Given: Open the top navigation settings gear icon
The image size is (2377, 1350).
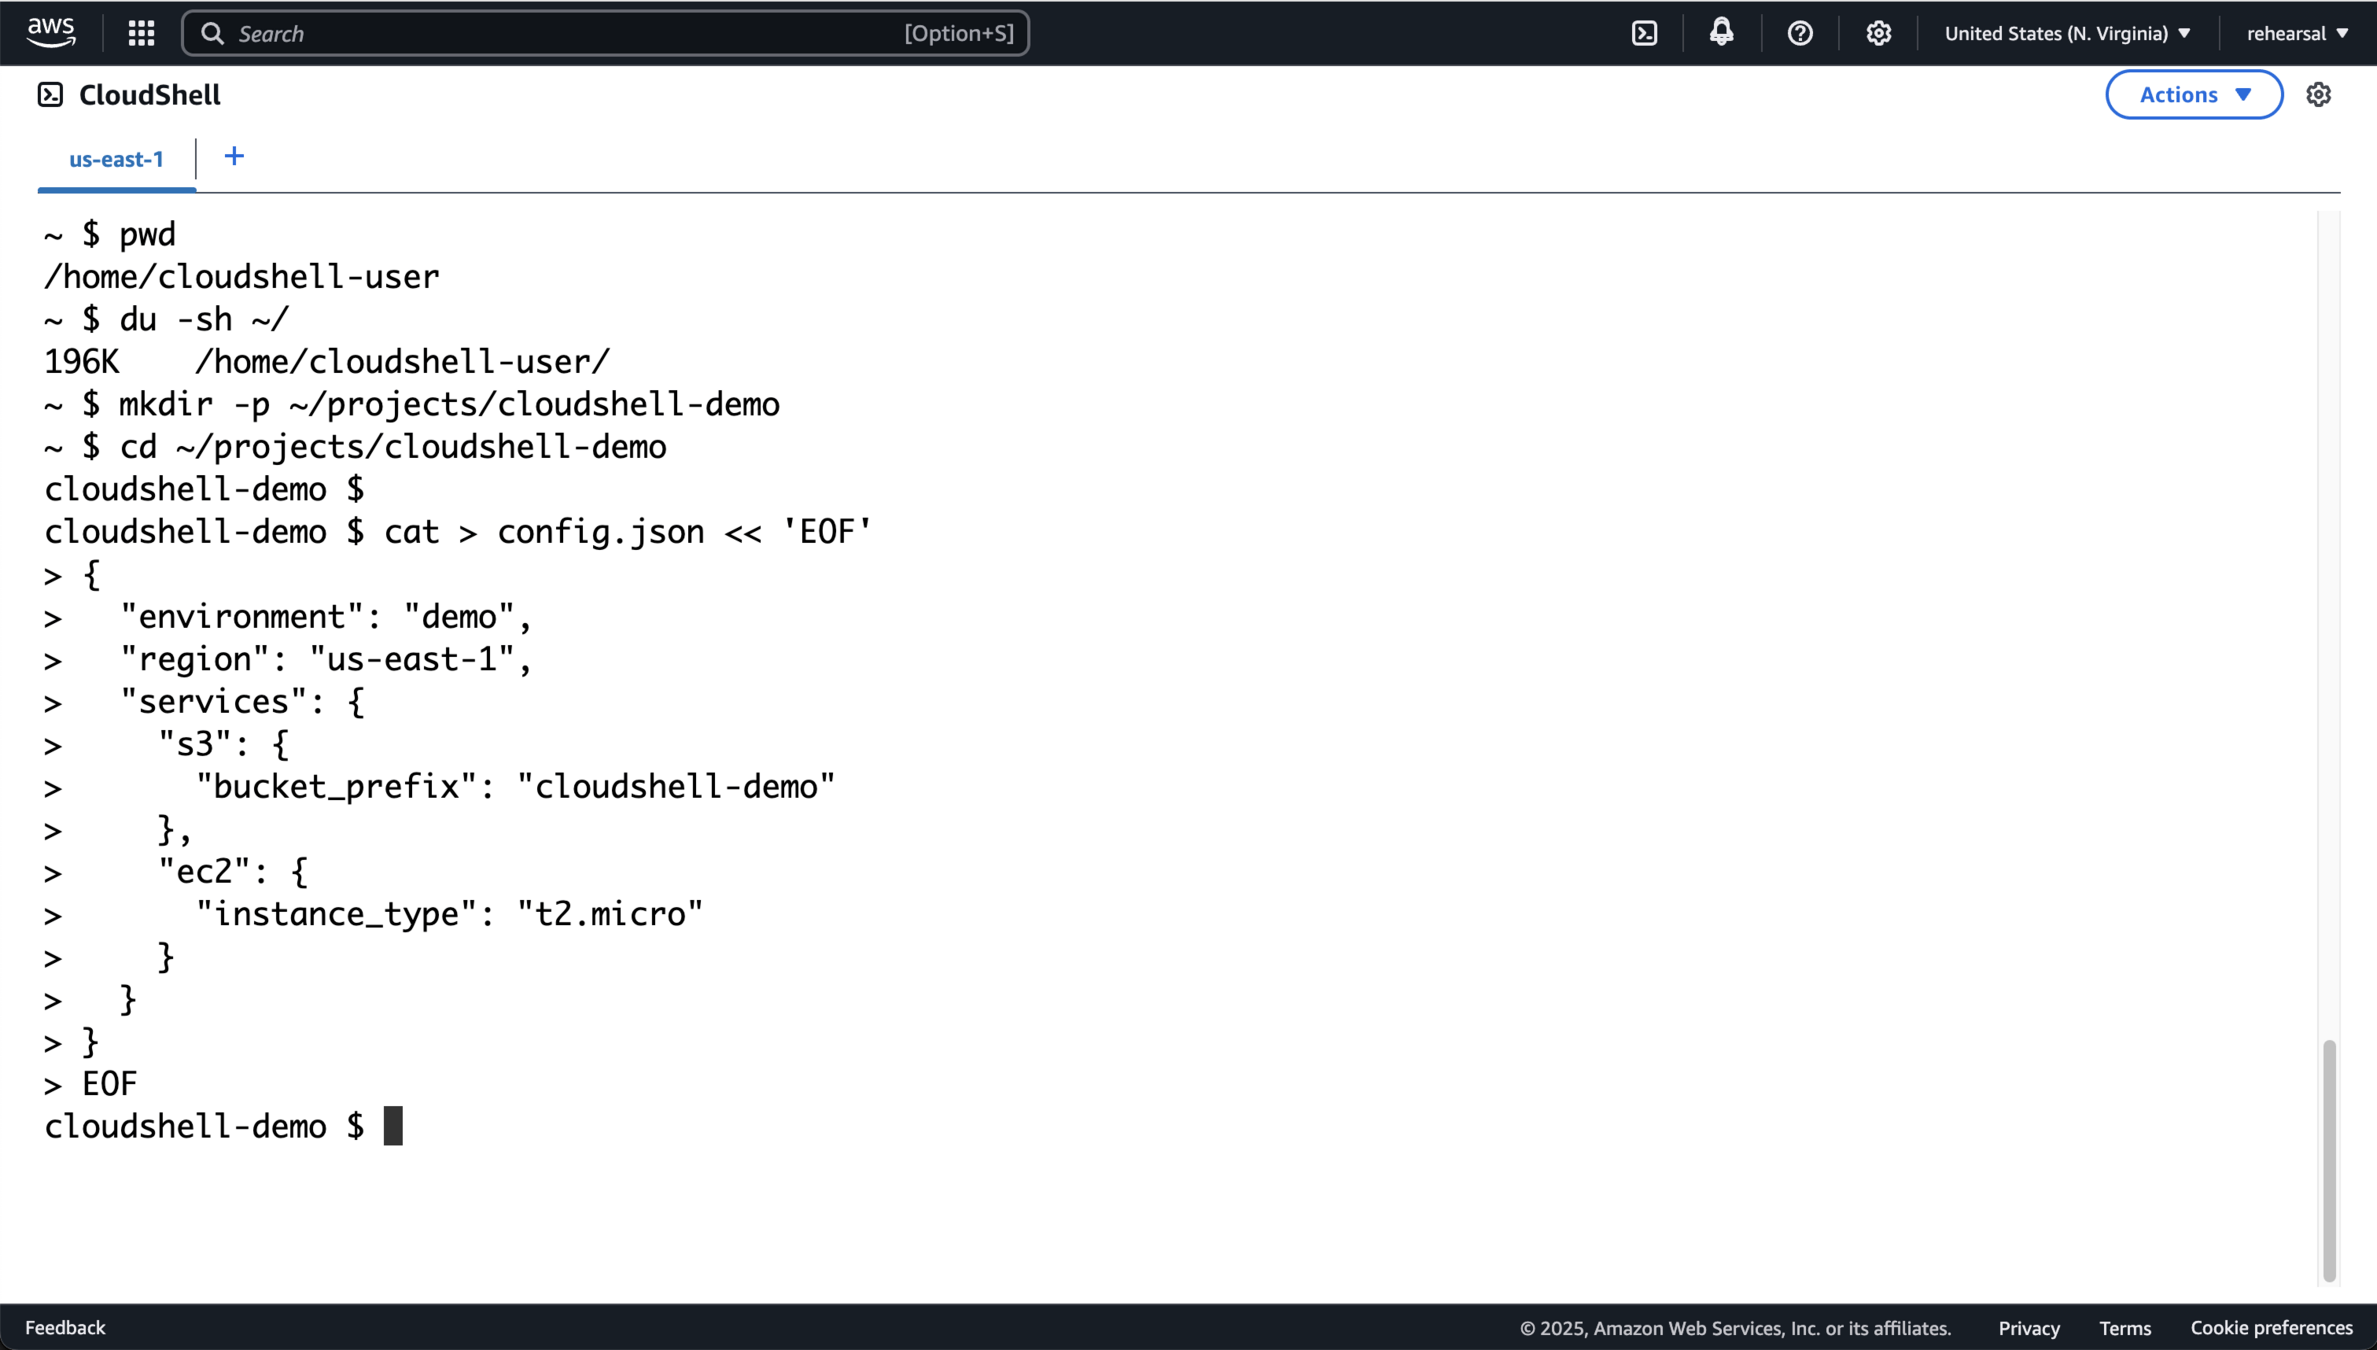Looking at the screenshot, I should [1878, 33].
